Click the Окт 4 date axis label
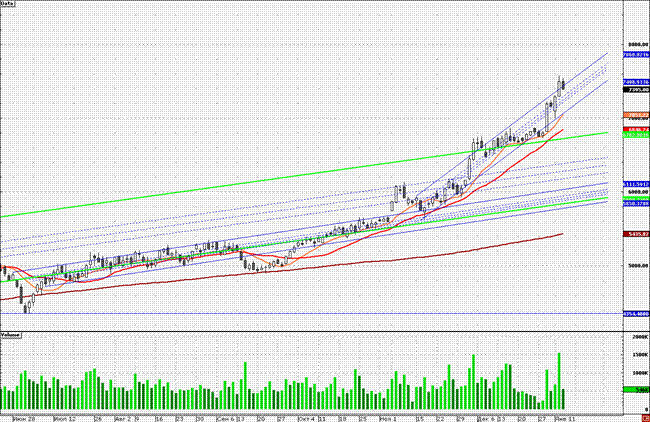650x422 pixels. 307,419
